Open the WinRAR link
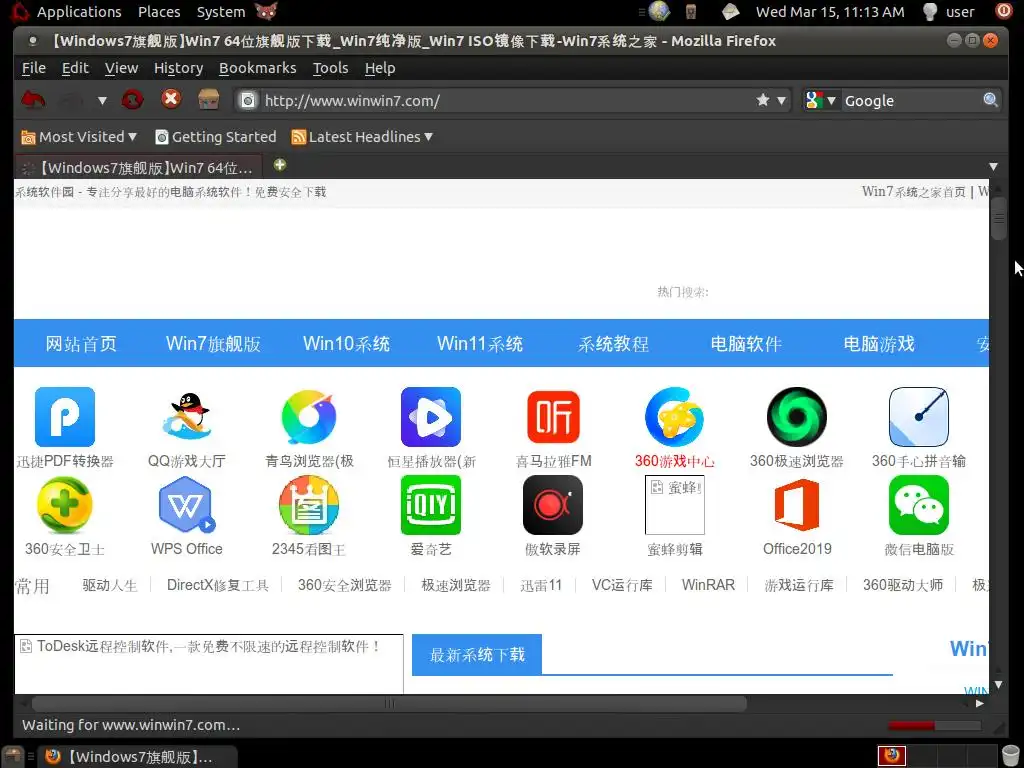The image size is (1024, 768). [x=708, y=585]
